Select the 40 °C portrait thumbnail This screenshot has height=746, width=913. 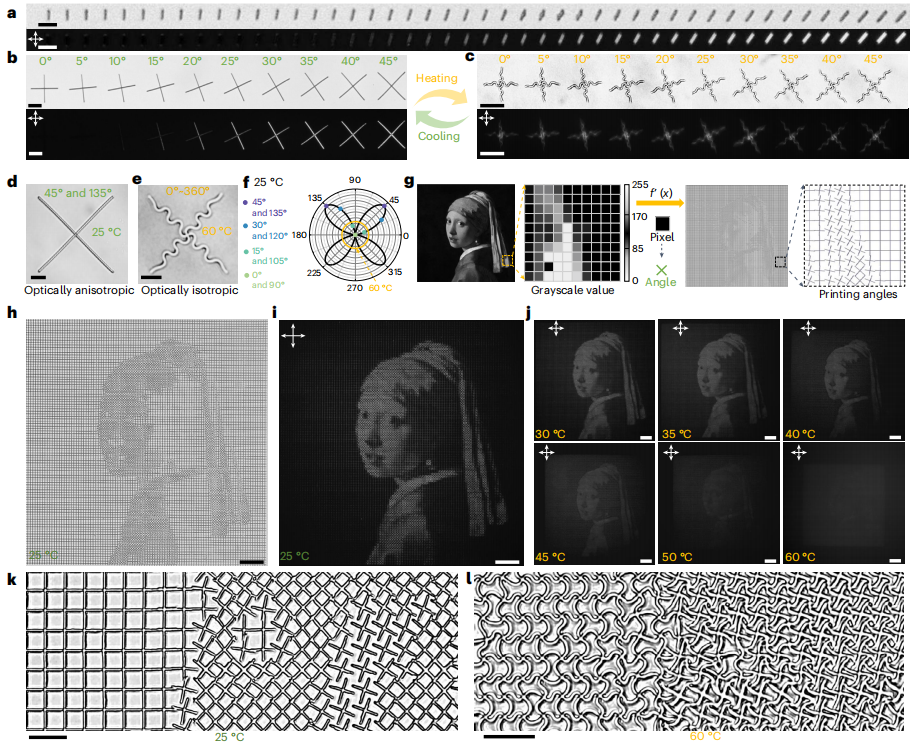tap(844, 380)
